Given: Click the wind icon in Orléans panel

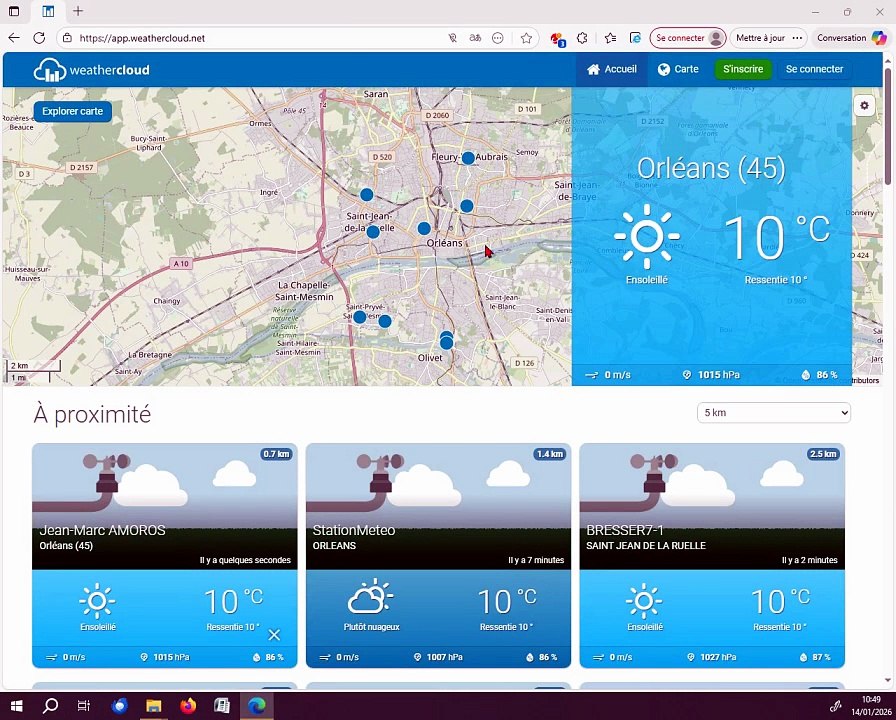Looking at the screenshot, I should (x=591, y=375).
